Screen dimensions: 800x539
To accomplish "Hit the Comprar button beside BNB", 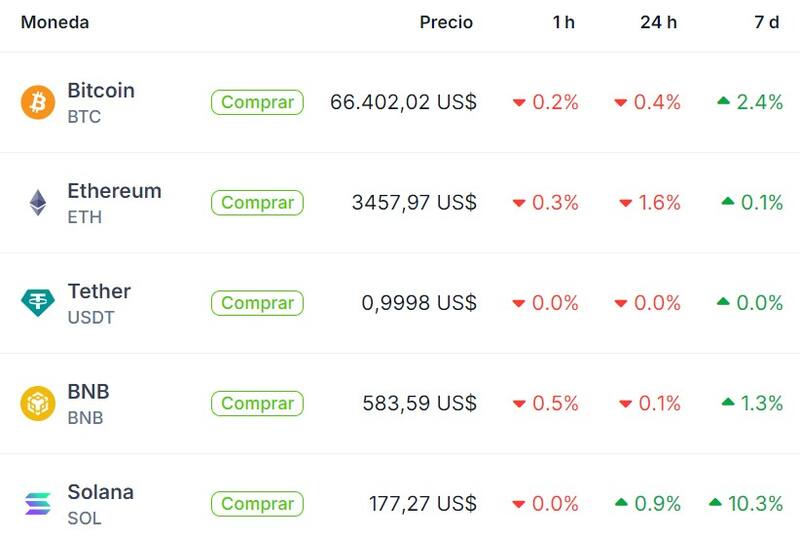I will [257, 403].
